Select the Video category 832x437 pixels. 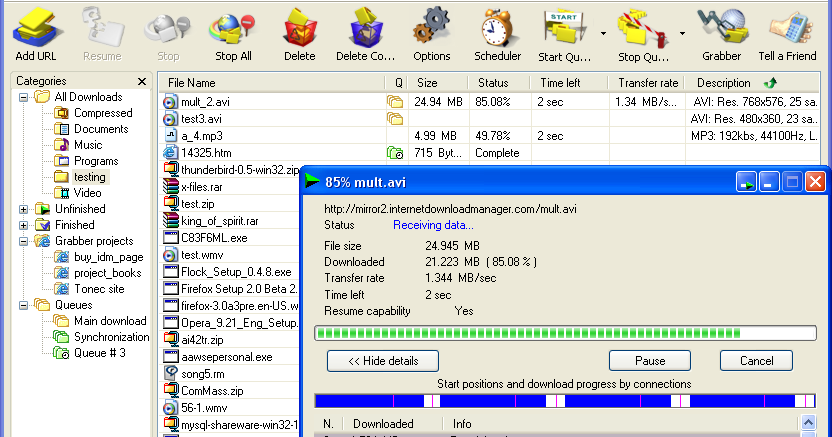tap(88, 193)
